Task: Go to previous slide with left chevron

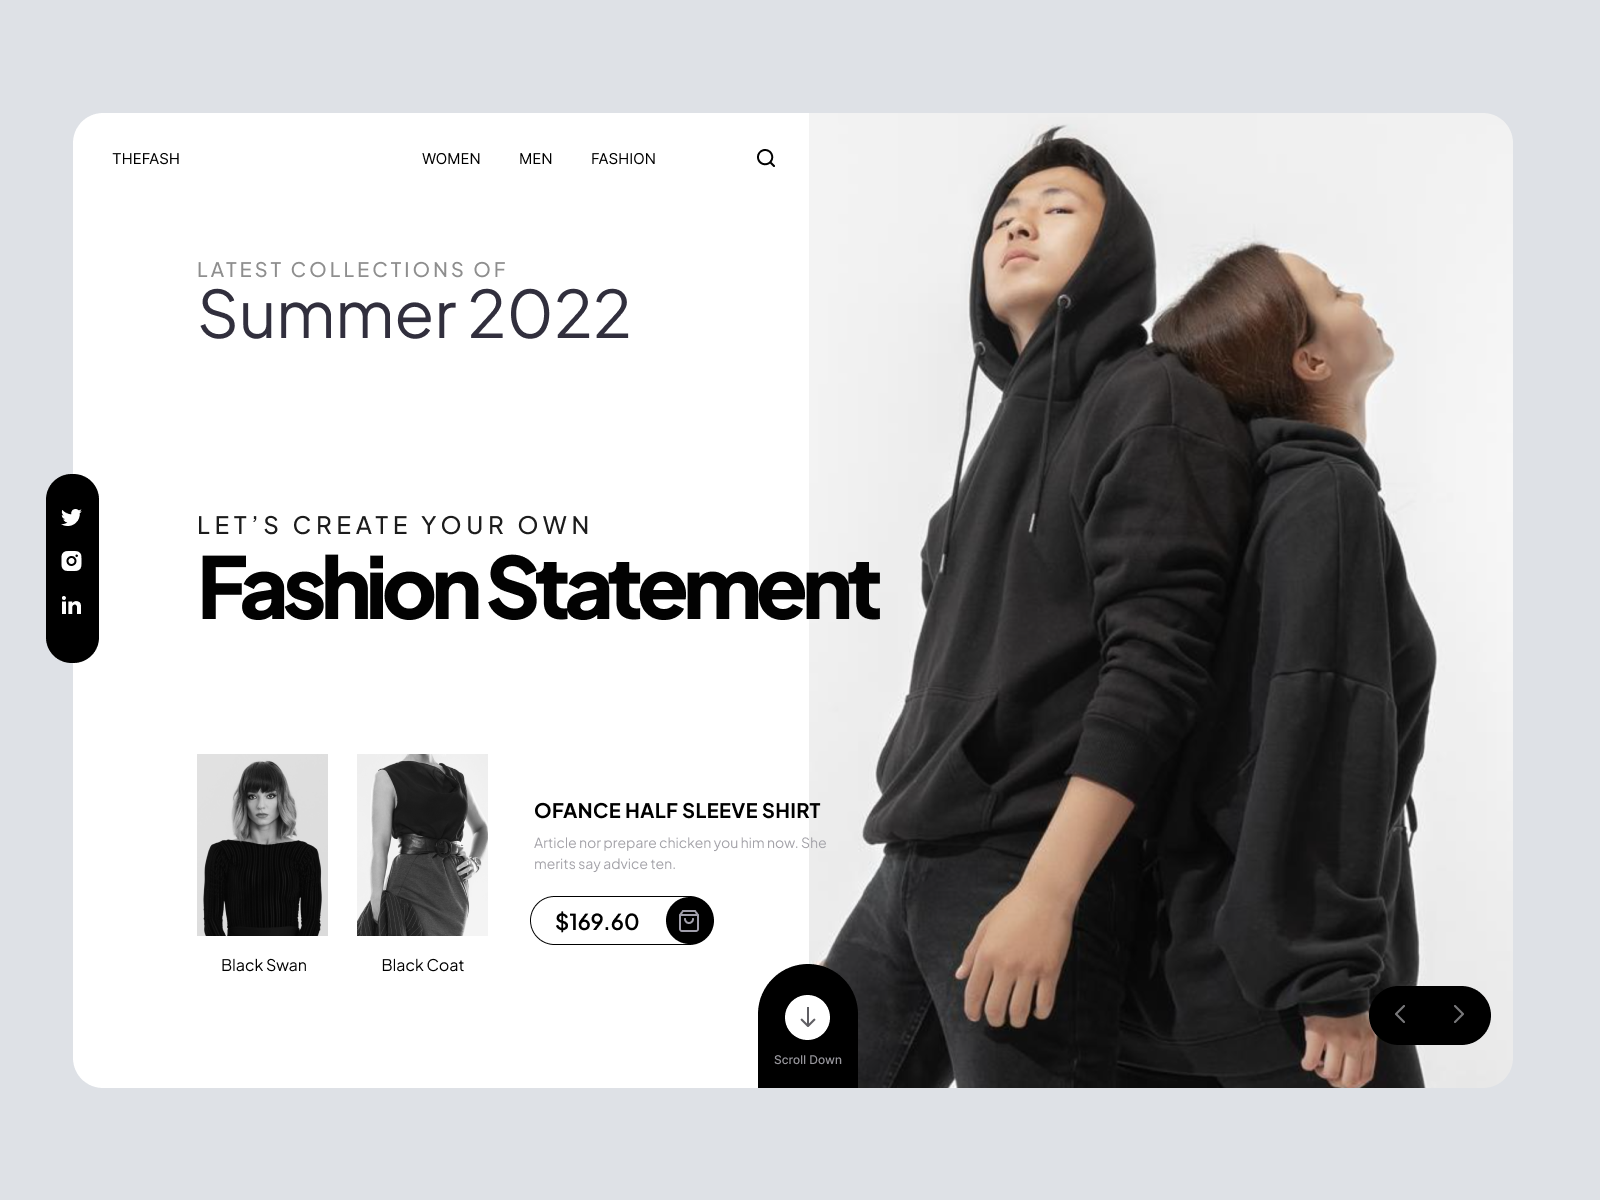Action: (1400, 1015)
